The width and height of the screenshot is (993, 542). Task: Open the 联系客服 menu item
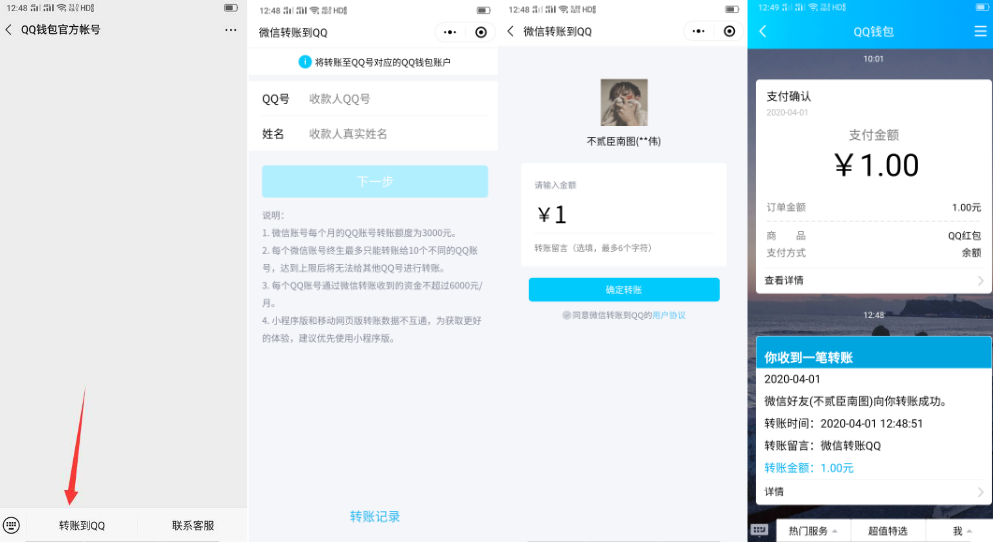tap(193, 526)
